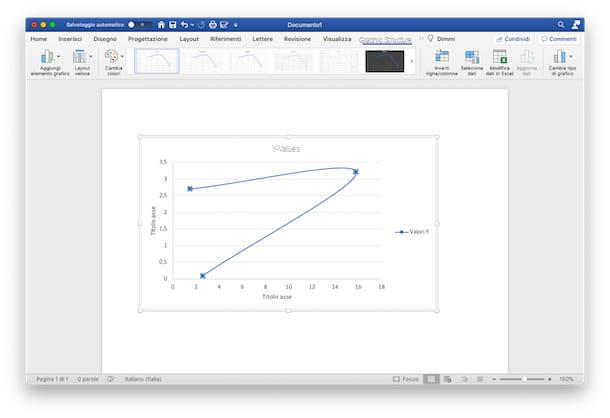610x418 pixels.
Task: Expand Aggiungi elemento grafico dropdown arrow
Action: tap(58, 57)
